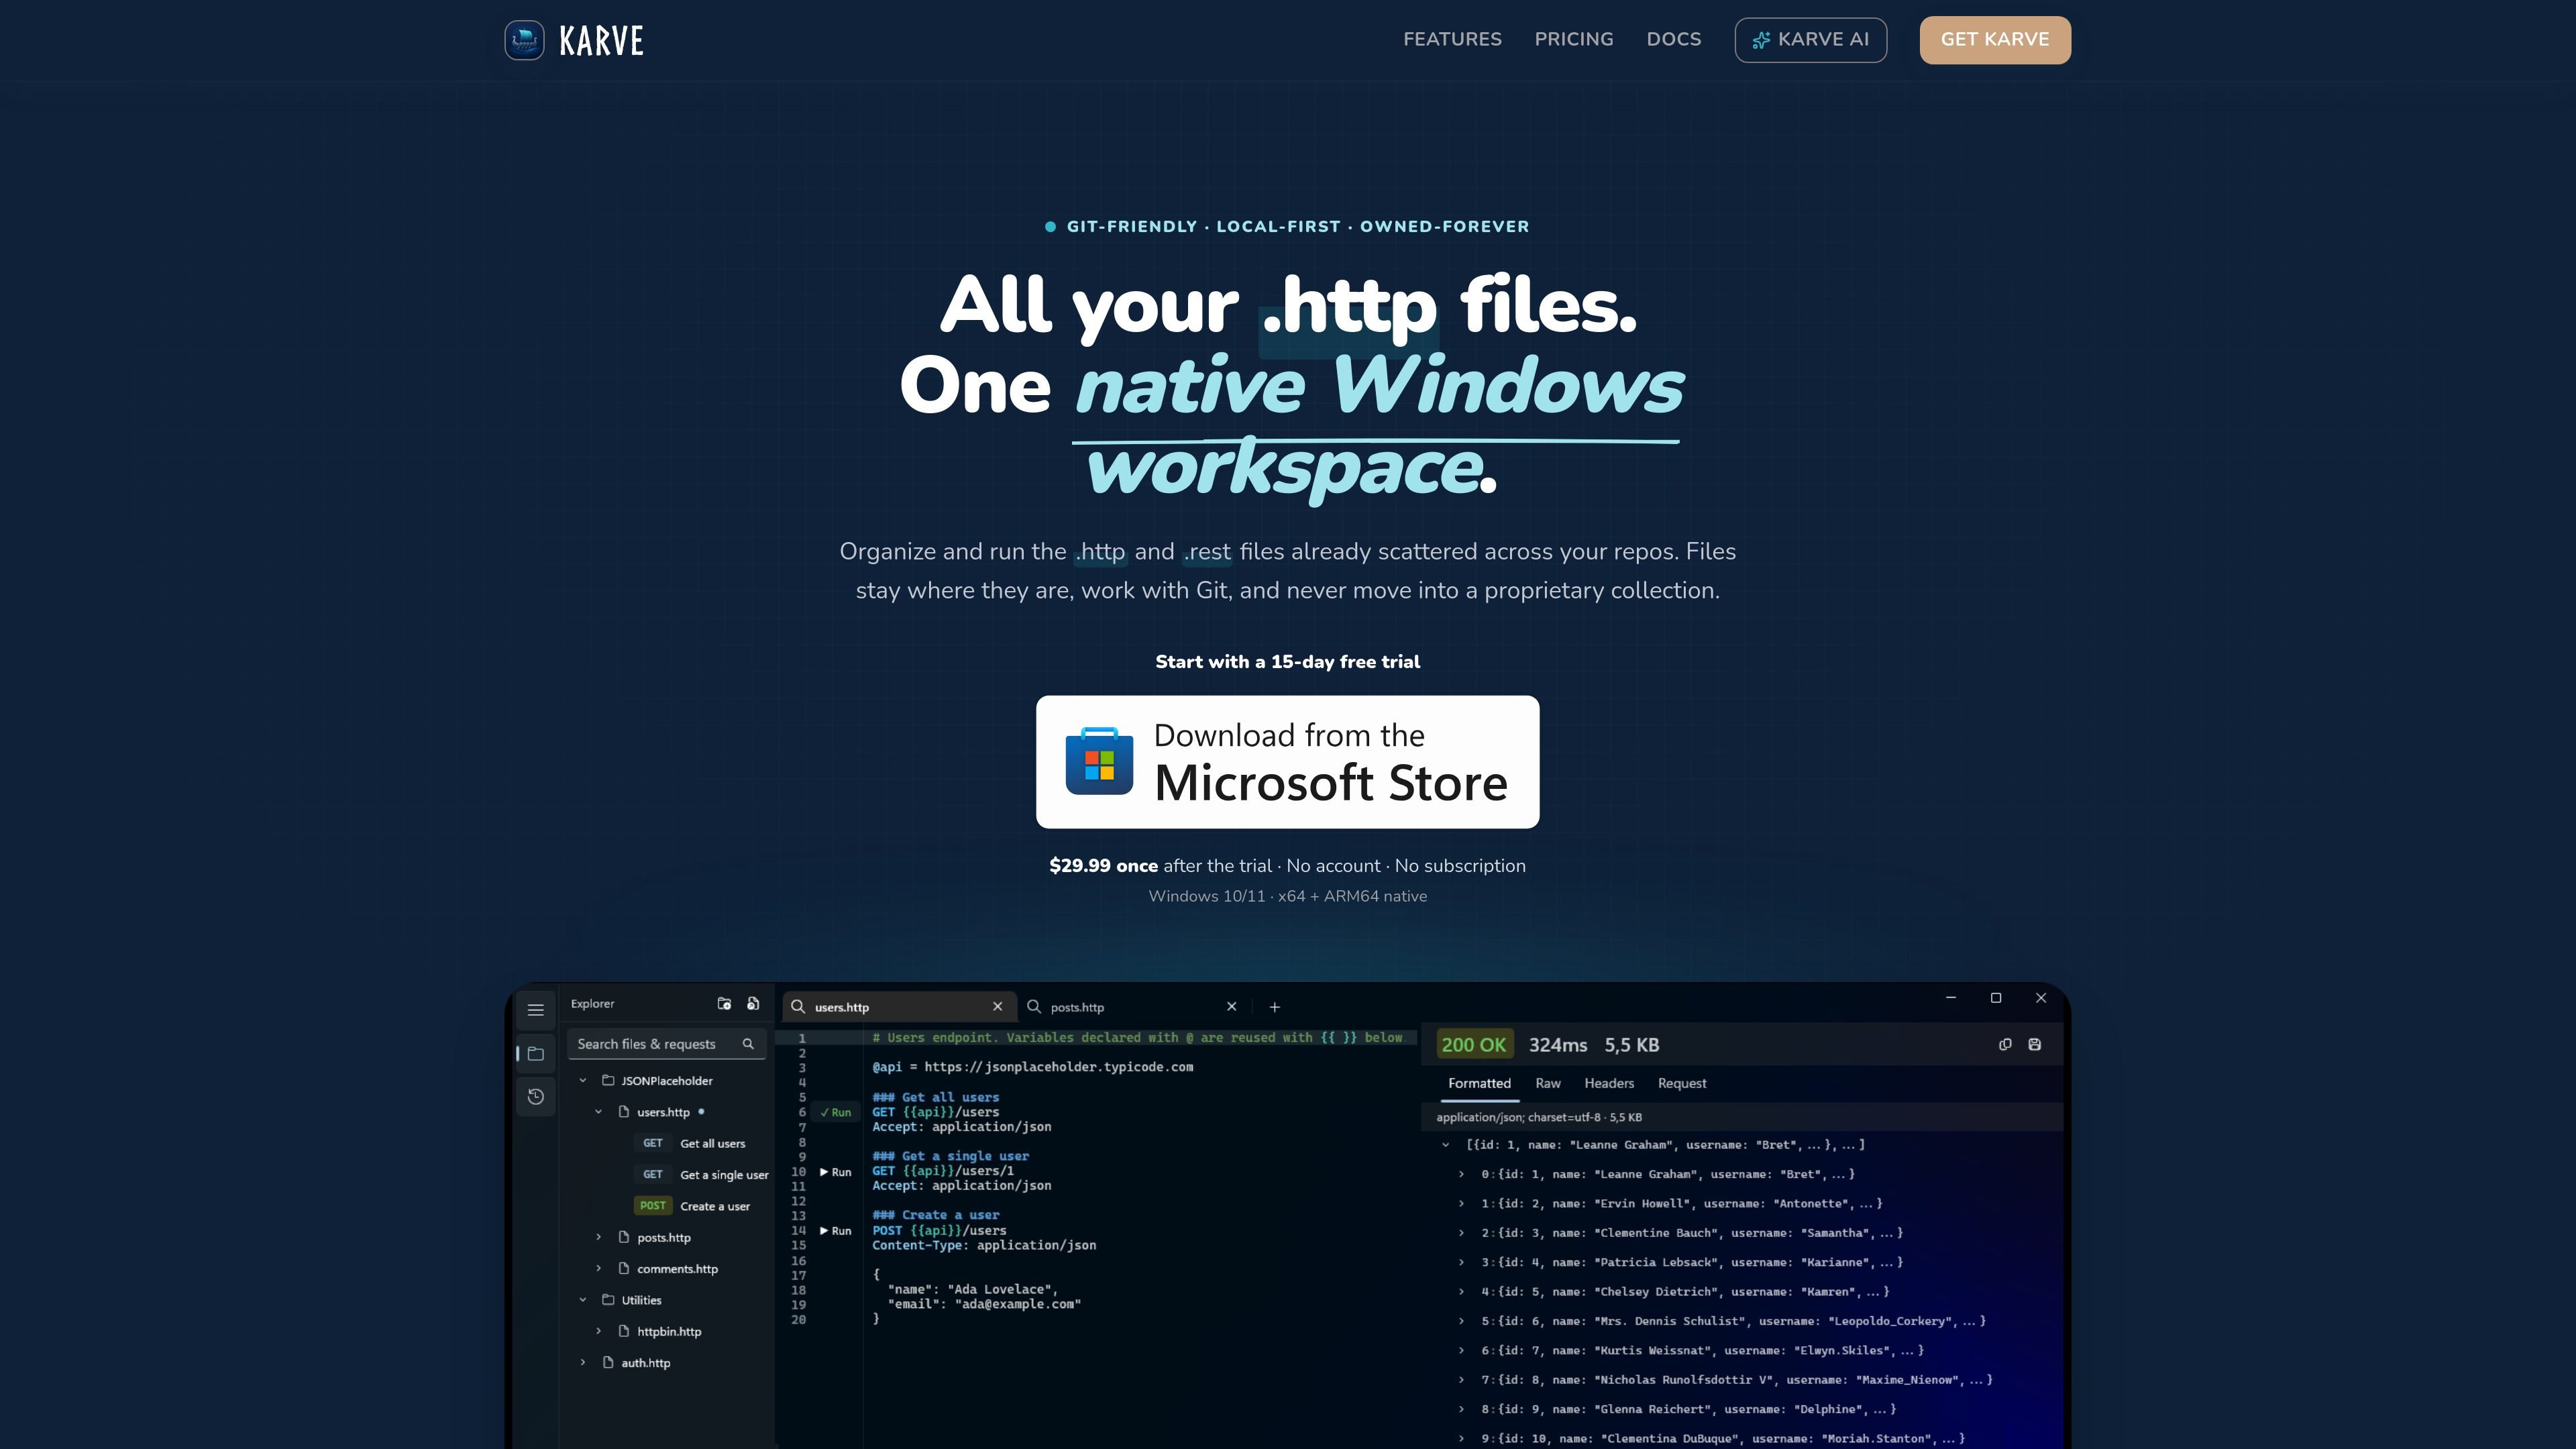Click the Karve AI button
The height and width of the screenshot is (1449, 2576).
1811,40
